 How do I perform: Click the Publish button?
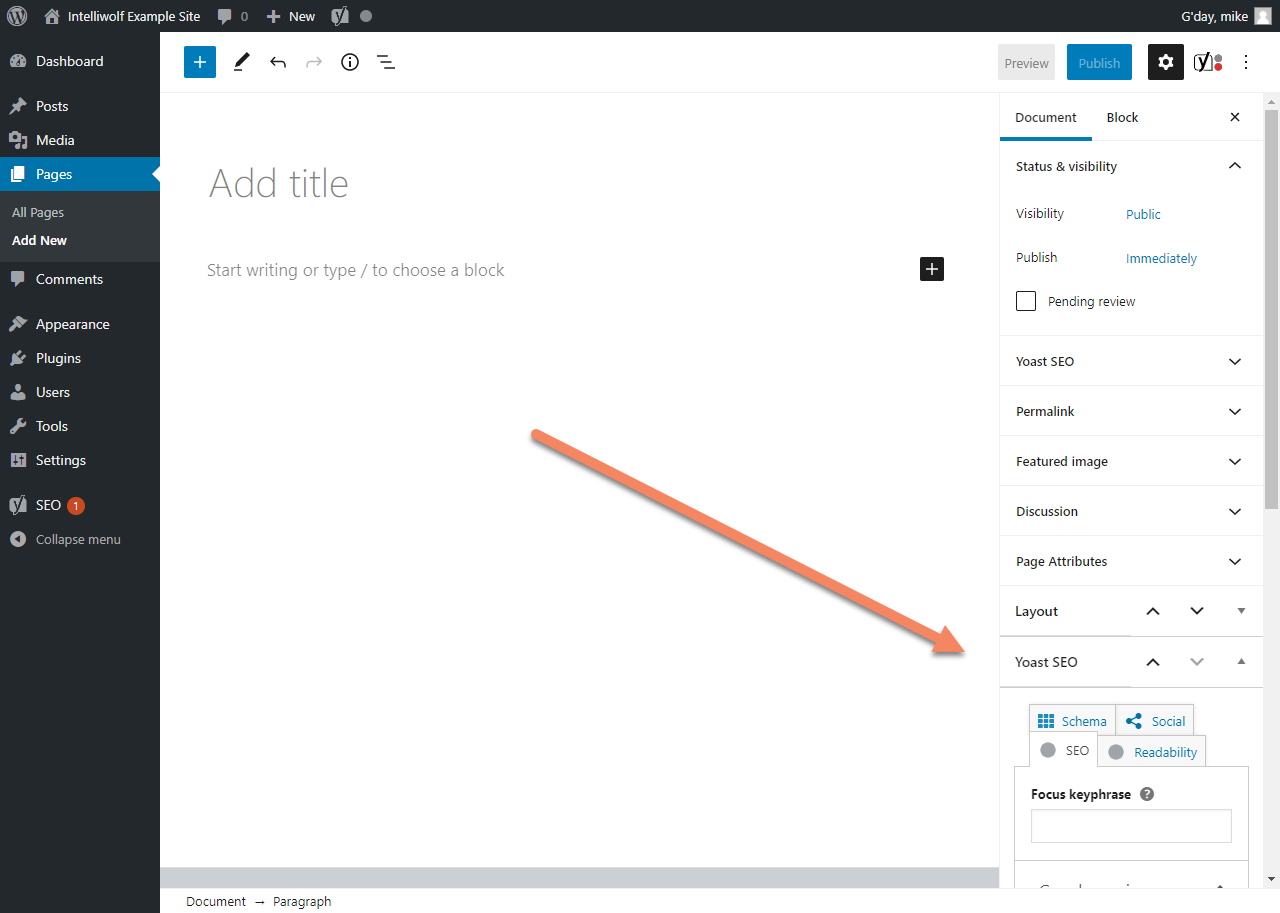pyautogui.click(x=1099, y=62)
